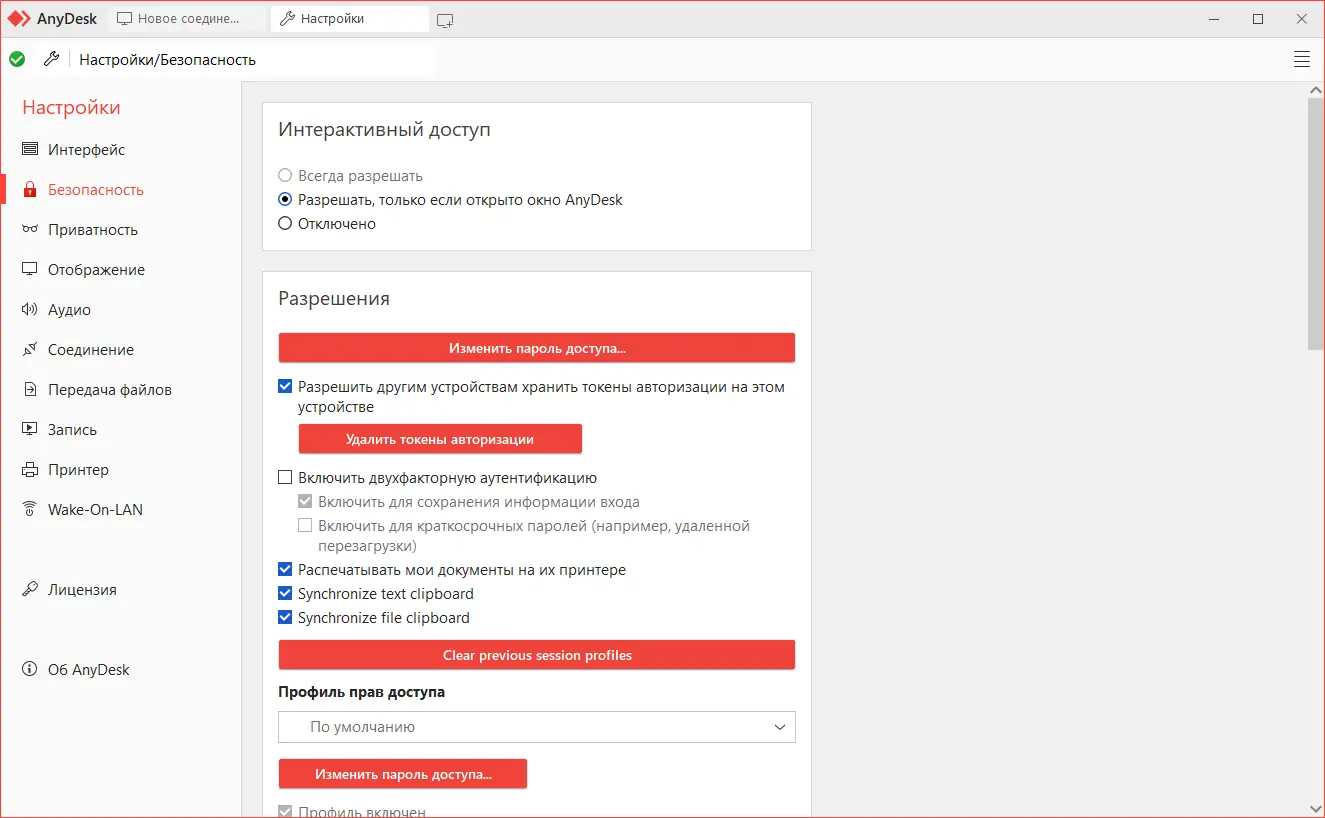The width and height of the screenshot is (1325, 818).
Task: Click Изменить пароль доступа button below profile dropdown
Action: pyautogui.click(x=403, y=774)
